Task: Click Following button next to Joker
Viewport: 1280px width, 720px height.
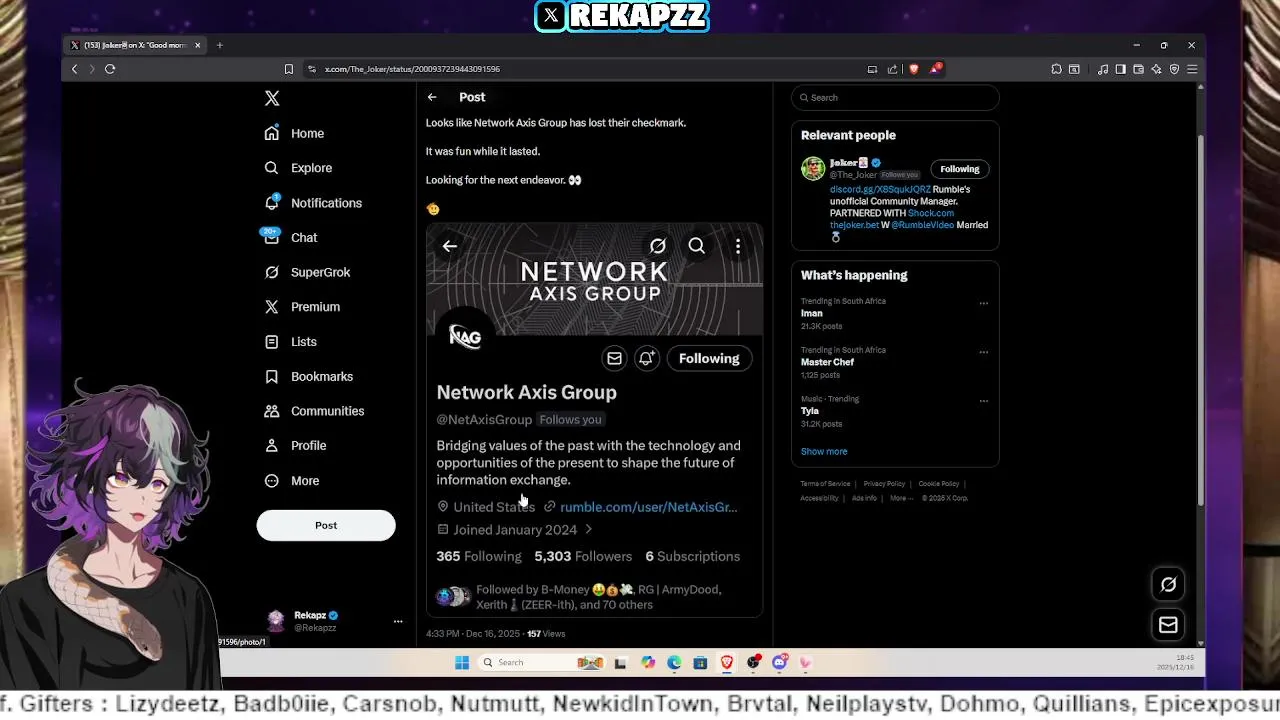Action: coord(959,169)
